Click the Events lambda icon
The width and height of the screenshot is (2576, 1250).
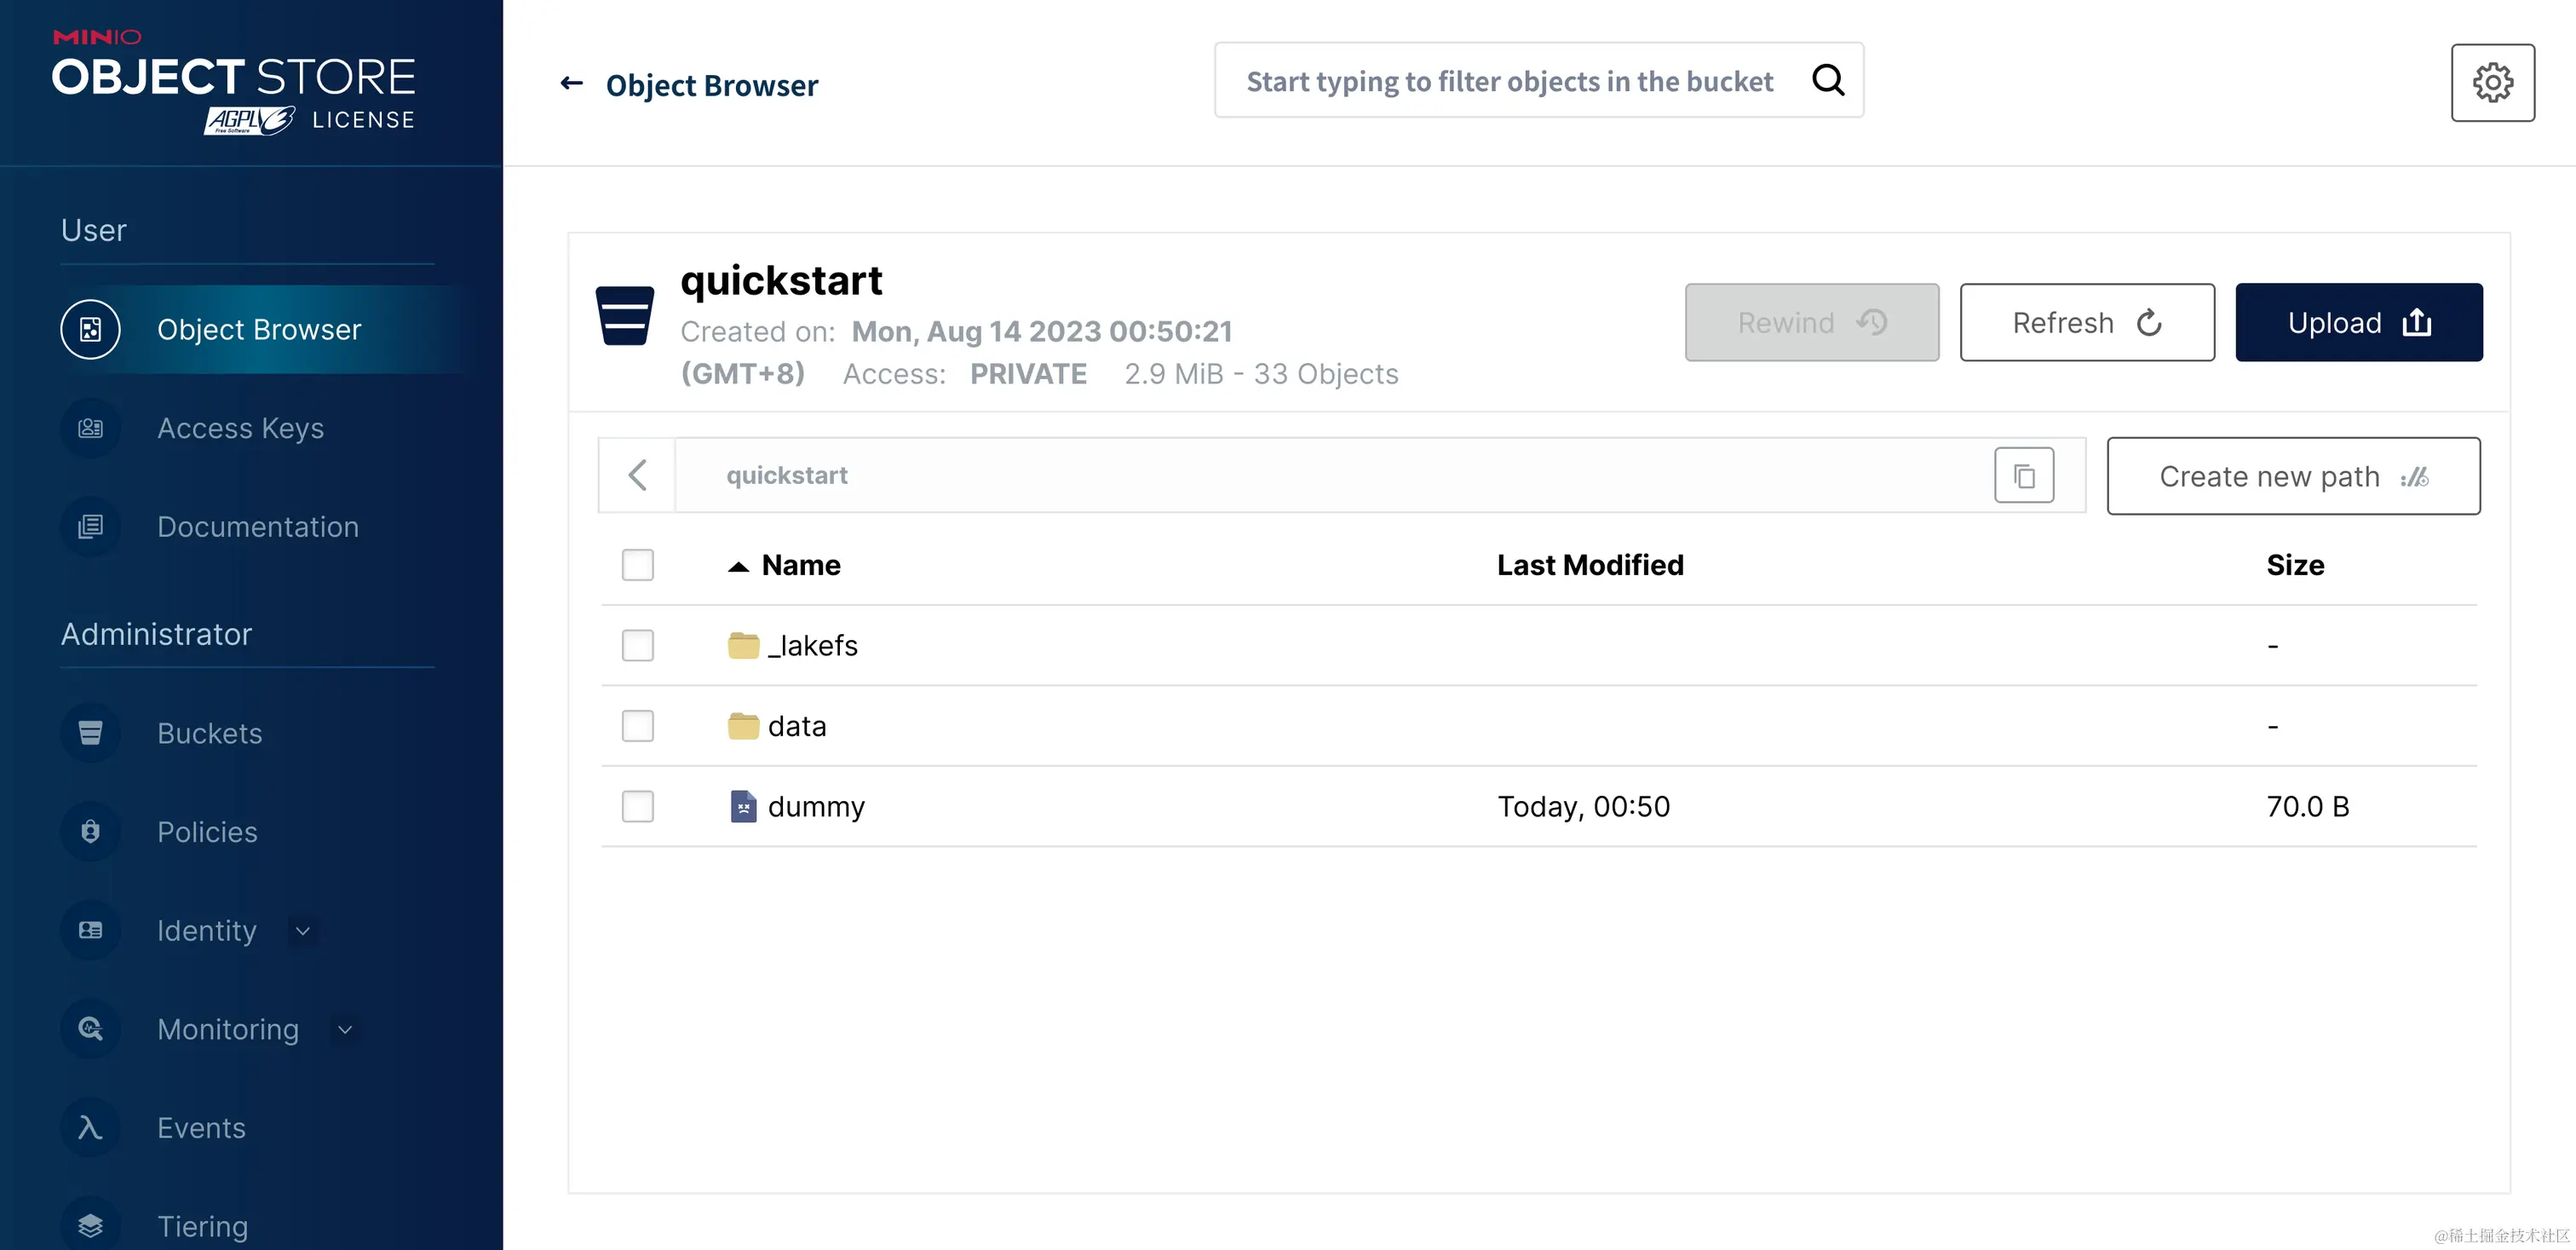pyautogui.click(x=90, y=1128)
